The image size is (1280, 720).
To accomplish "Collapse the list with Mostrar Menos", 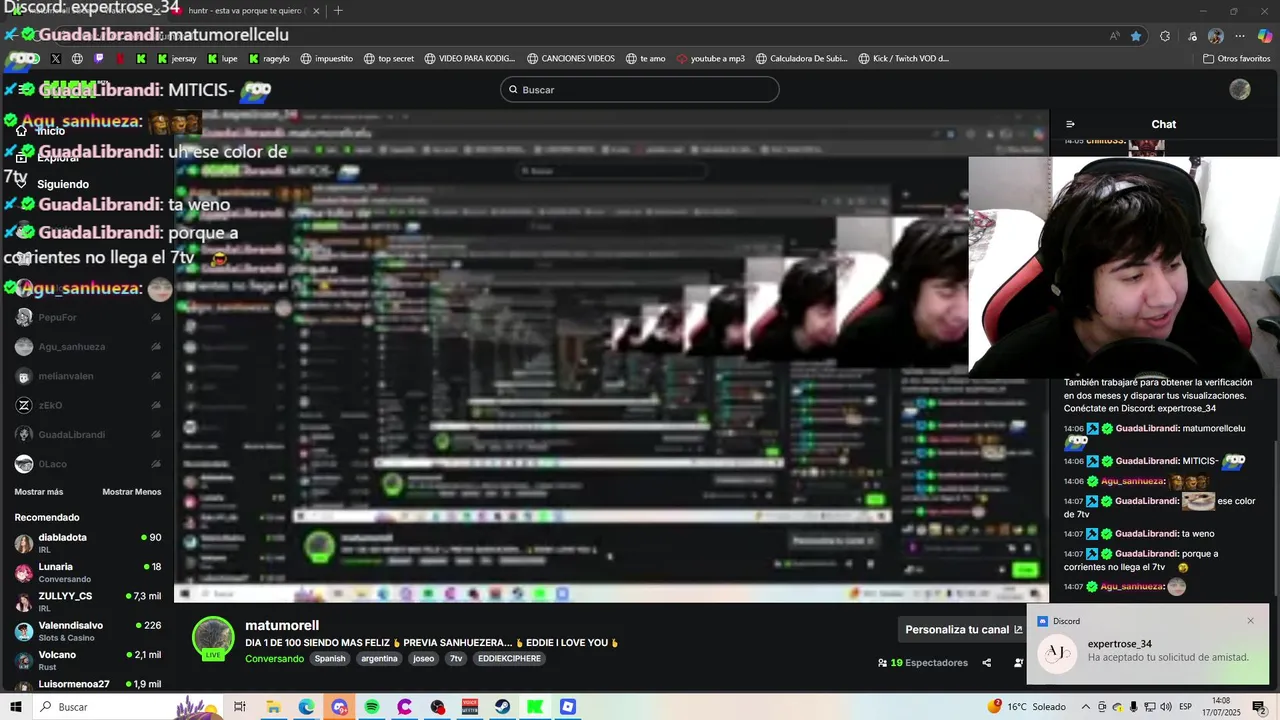I will tap(131, 492).
